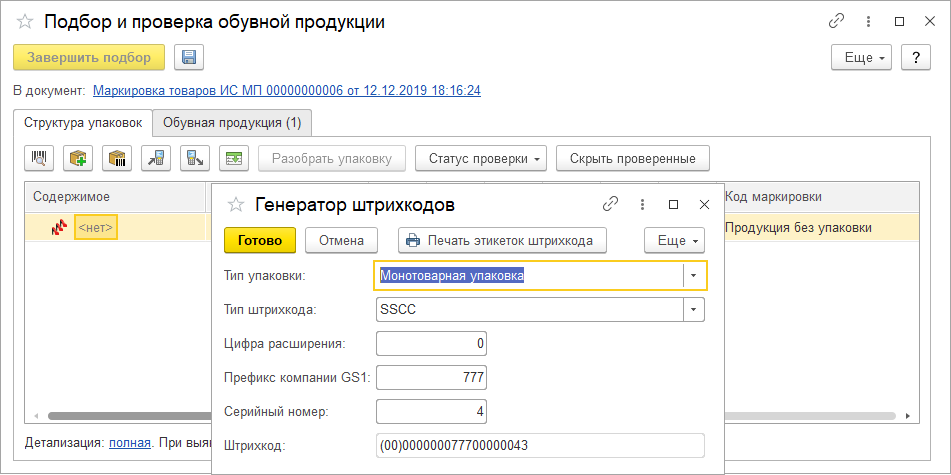
Task: Click the package with barcode icon
Action: (x=118, y=158)
